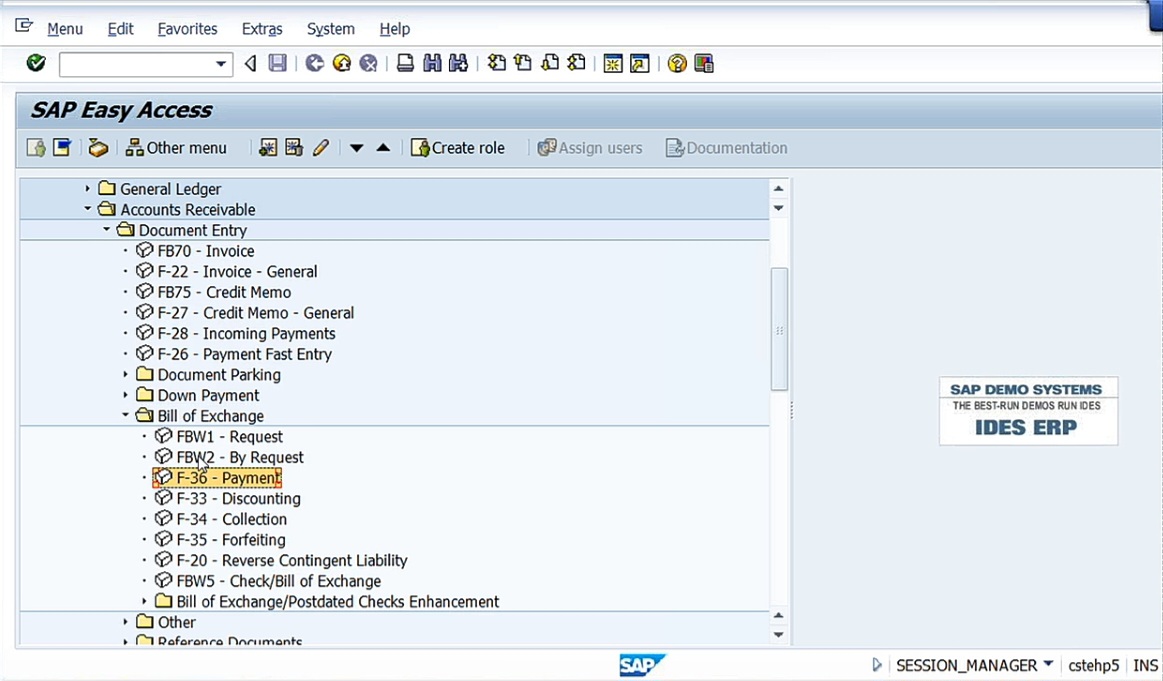1163x681 pixels.
Task: Click the User Menu icon
Action: (36, 148)
